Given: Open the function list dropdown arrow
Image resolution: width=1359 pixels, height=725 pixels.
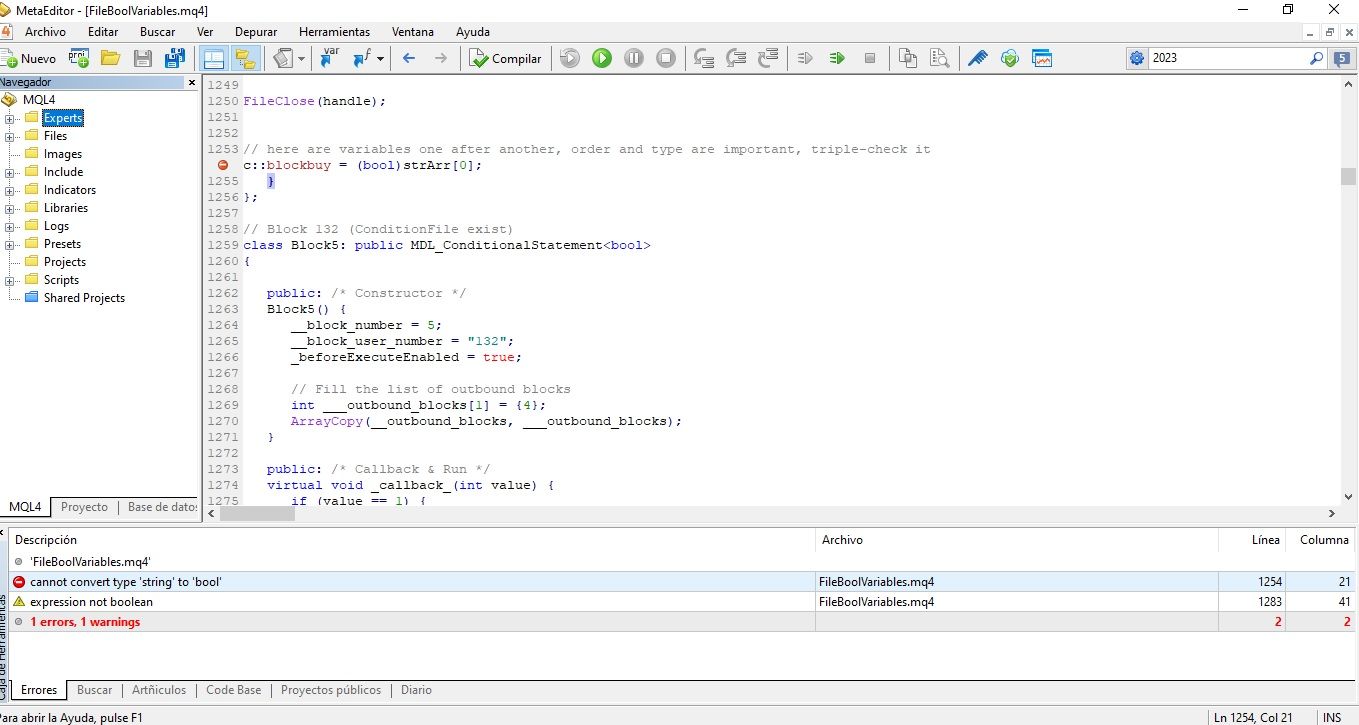Looking at the screenshot, I should [382, 58].
